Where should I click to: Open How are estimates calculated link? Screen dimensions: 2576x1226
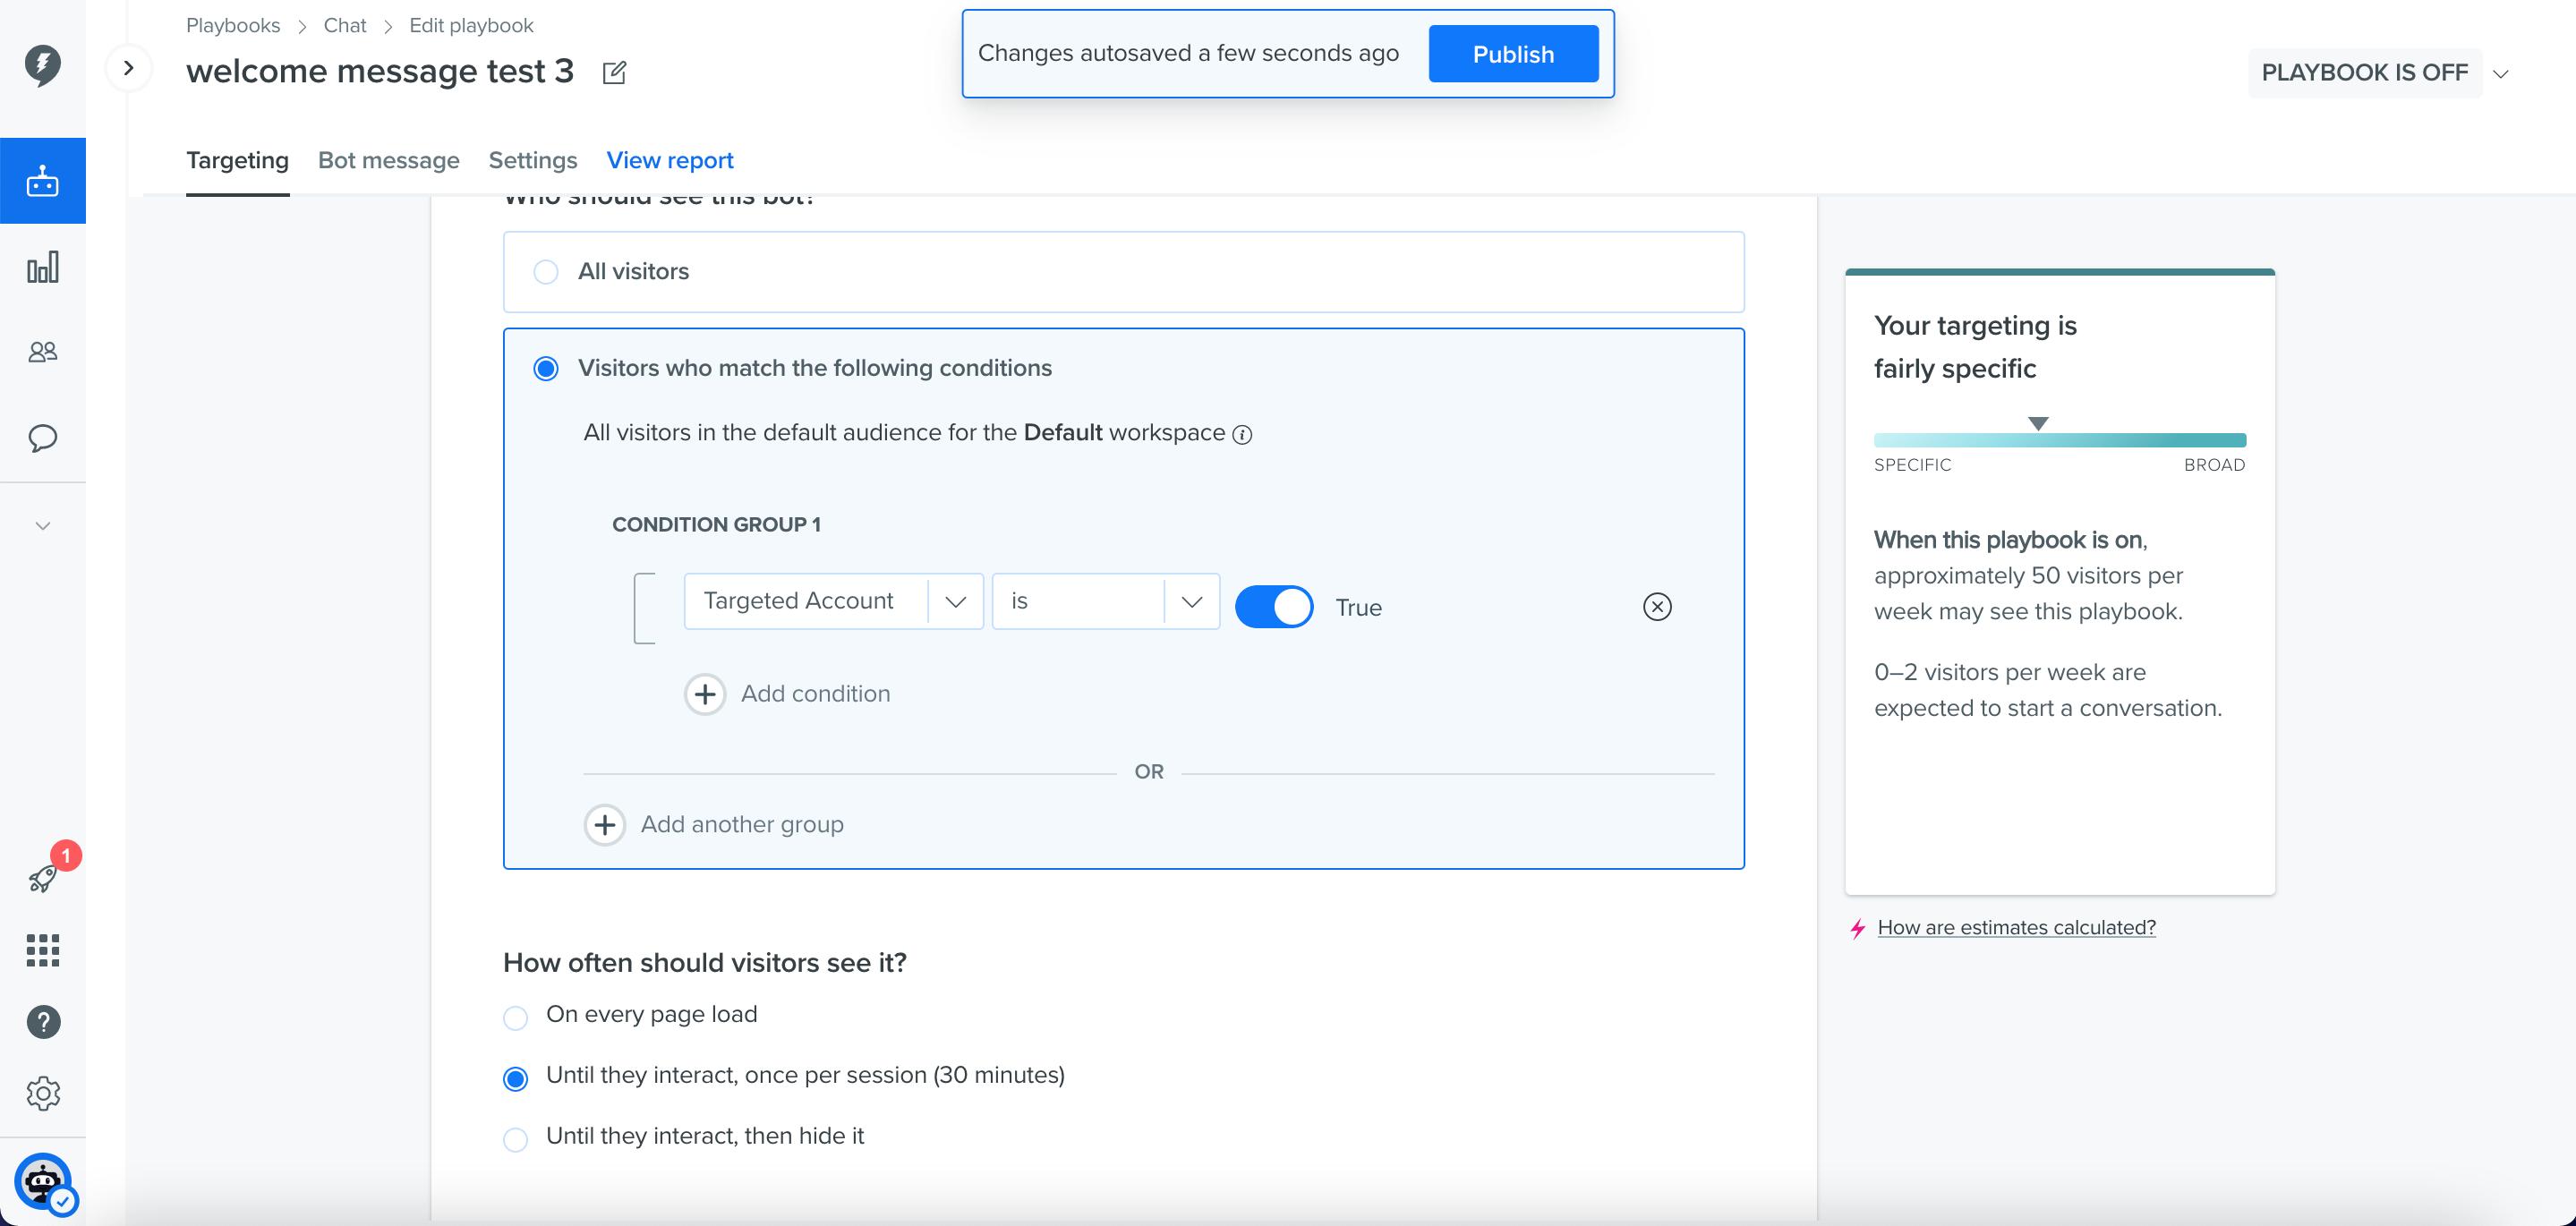click(x=2016, y=927)
